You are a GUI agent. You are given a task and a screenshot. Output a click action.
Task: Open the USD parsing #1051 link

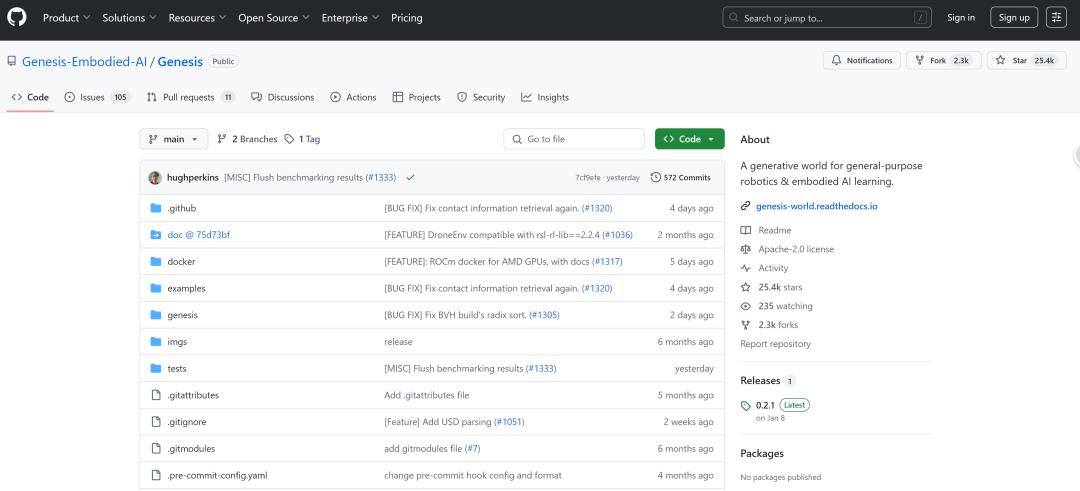point(510,421)
